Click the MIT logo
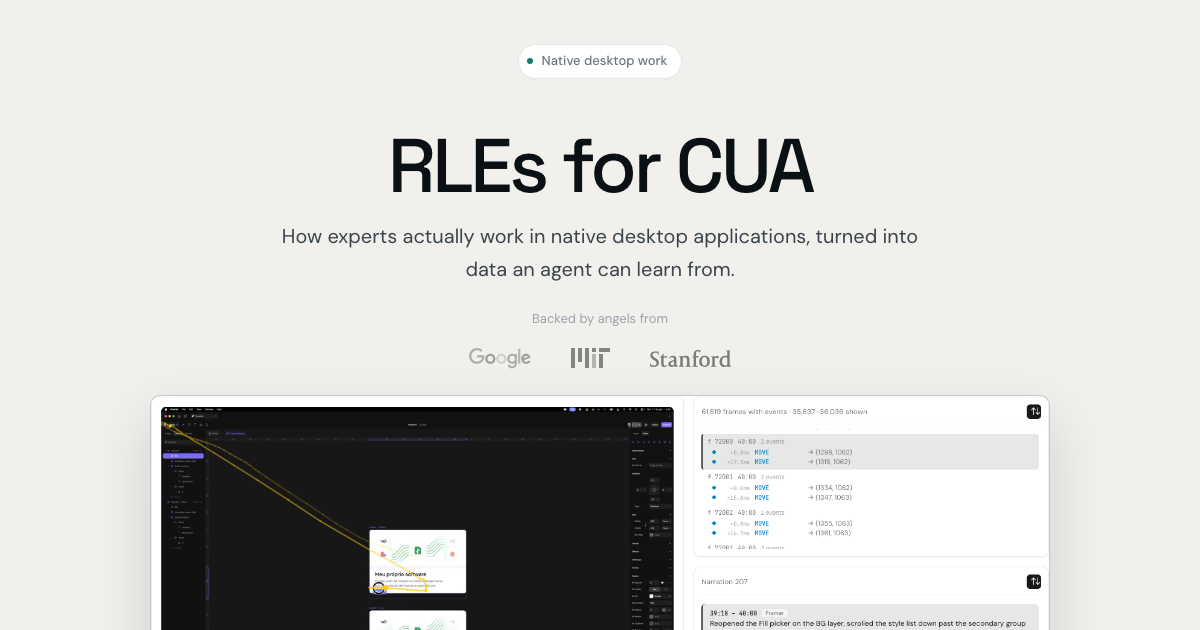This screenshot has width=1200, height=630. [x=590, y=358]
